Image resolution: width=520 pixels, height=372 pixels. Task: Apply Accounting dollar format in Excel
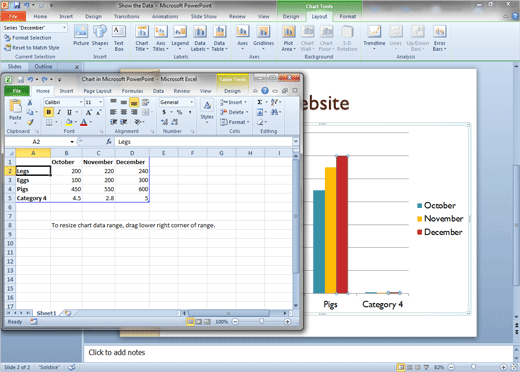coord(164,112)
